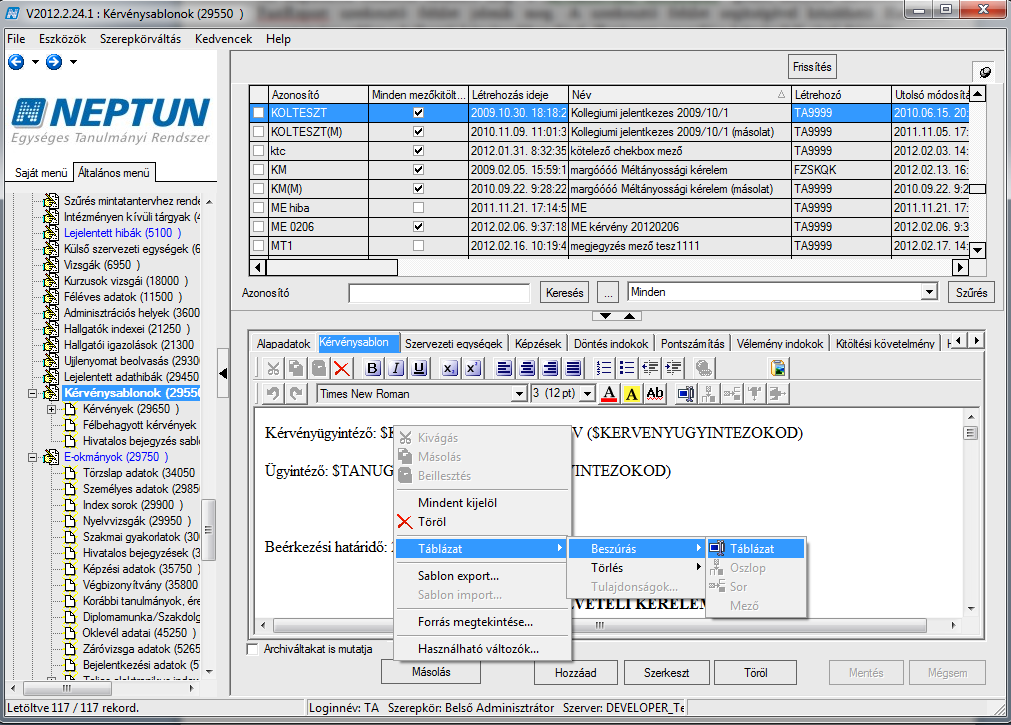Screen dimensions: 1011x725
Task: Apply superscript formatting
Action: click(473, 368)
